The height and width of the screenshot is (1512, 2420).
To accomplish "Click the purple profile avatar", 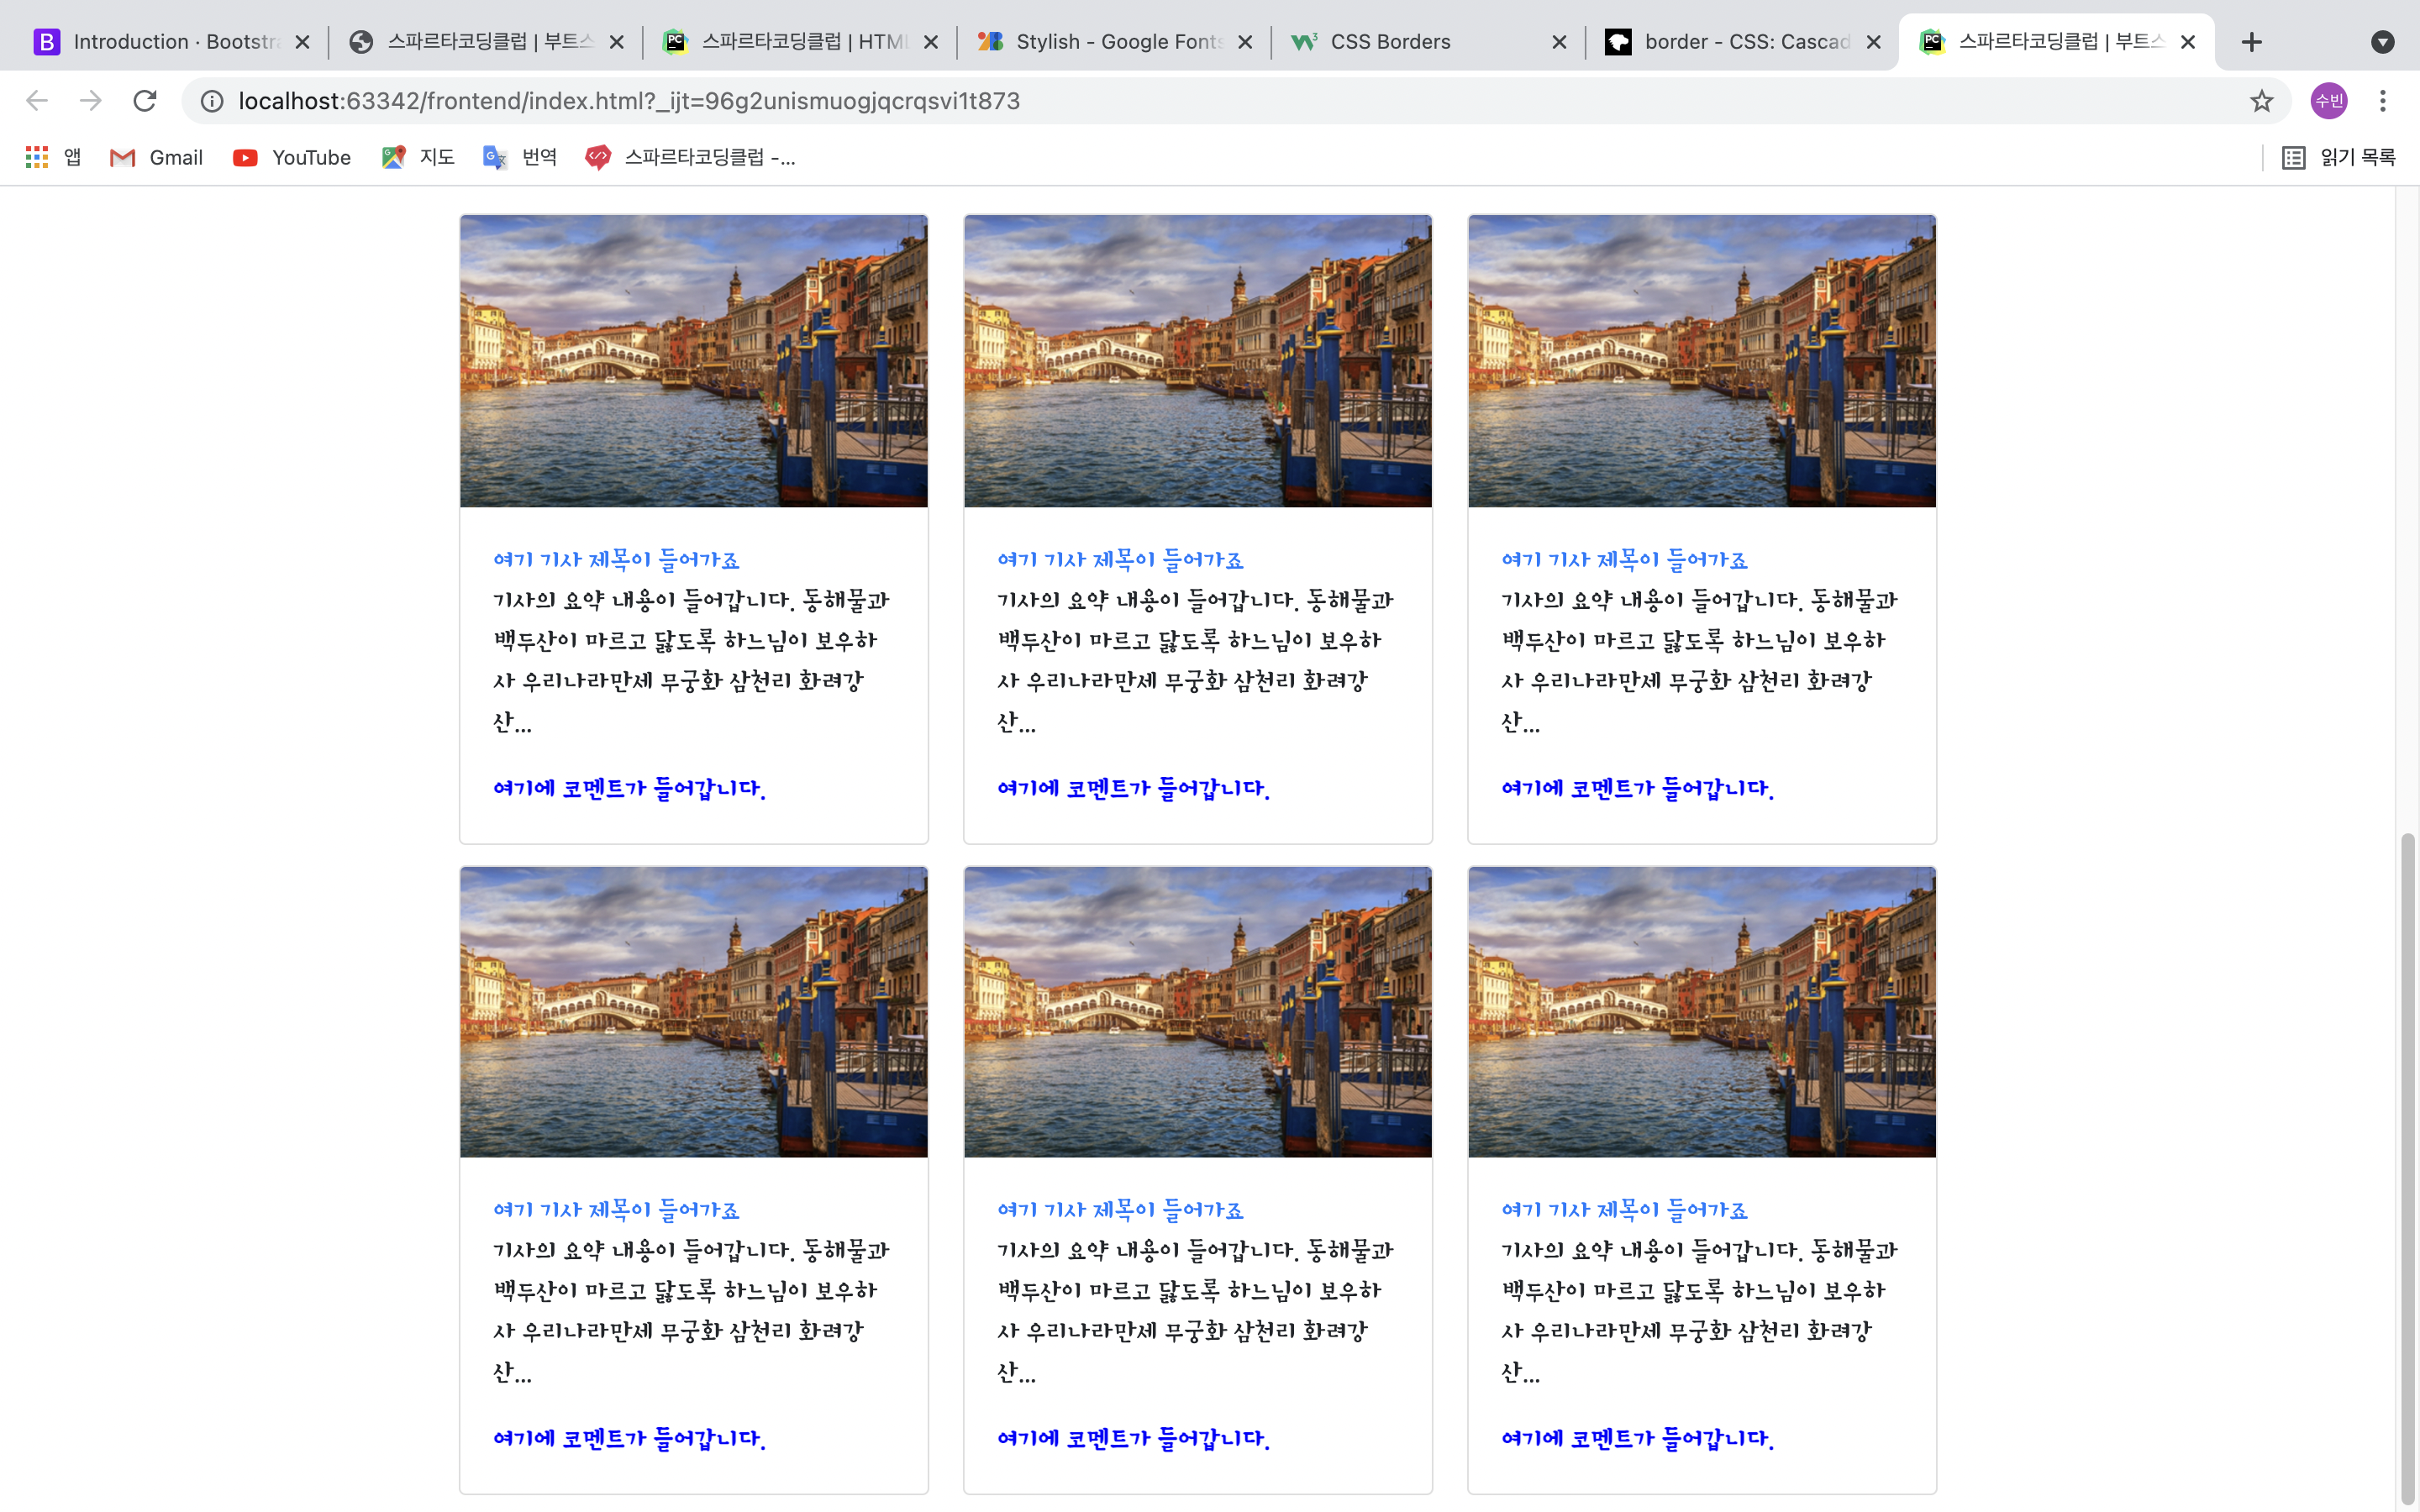I will pos(2328,101).
